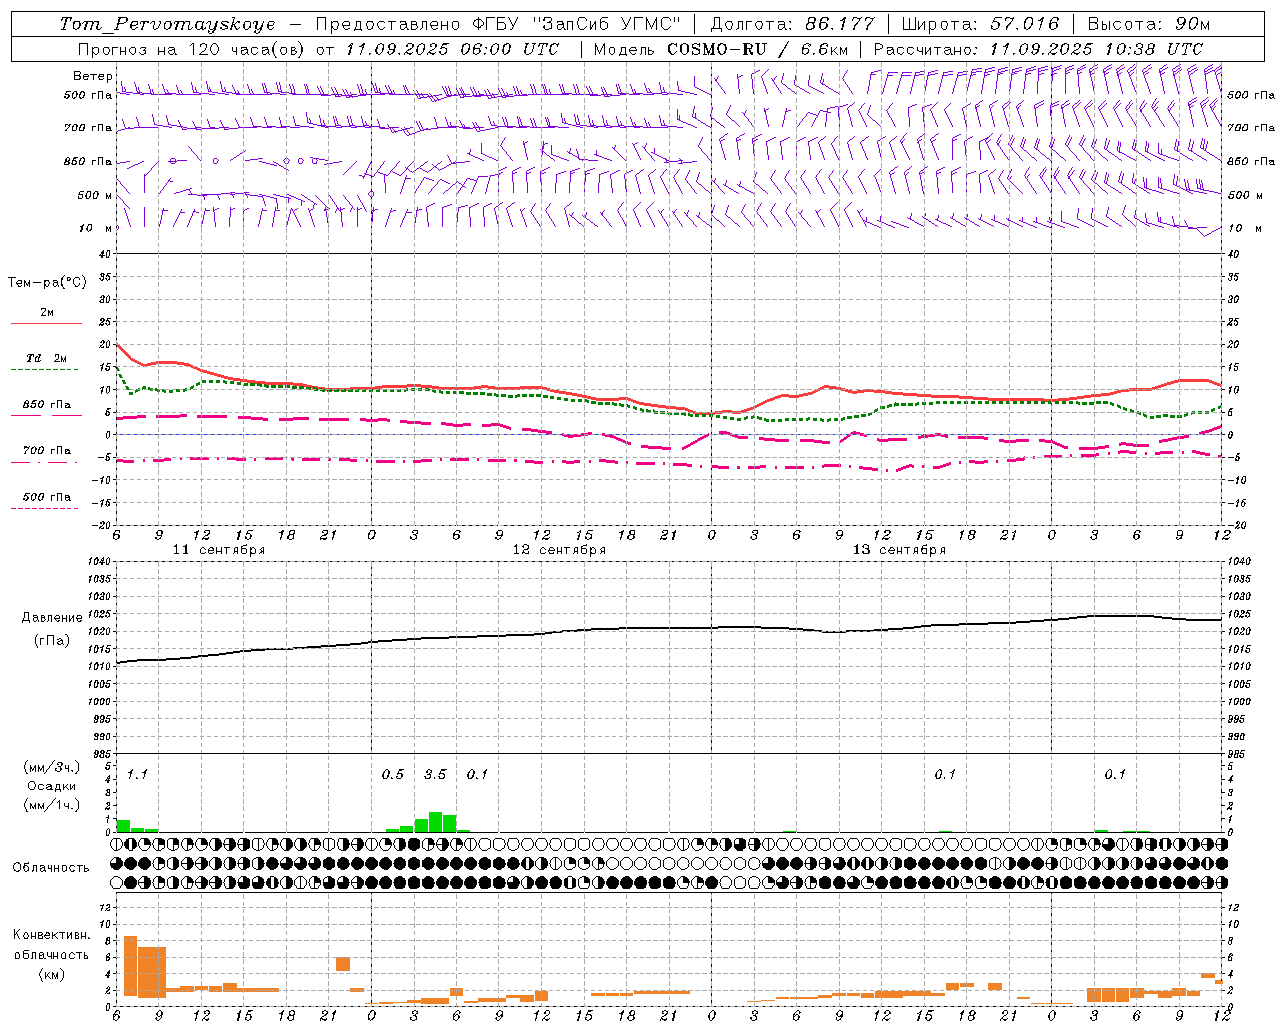Viewport: 1280px width, 1024px height.
Task: Click the station name Tom_Pervomayskoye
Action: coord(167,24)
